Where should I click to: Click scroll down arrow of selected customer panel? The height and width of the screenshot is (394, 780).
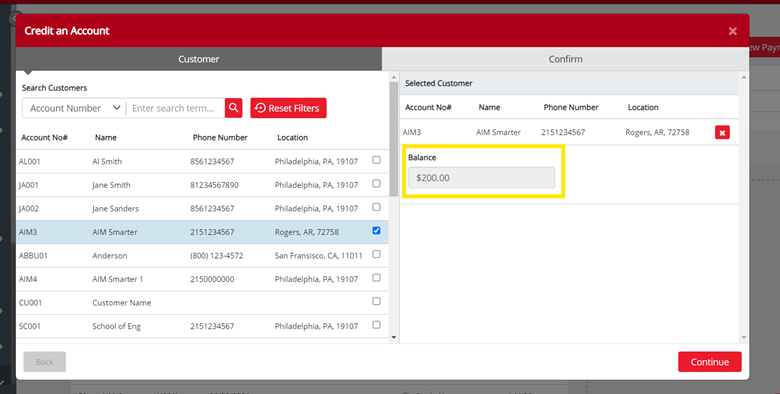(744, 338)
